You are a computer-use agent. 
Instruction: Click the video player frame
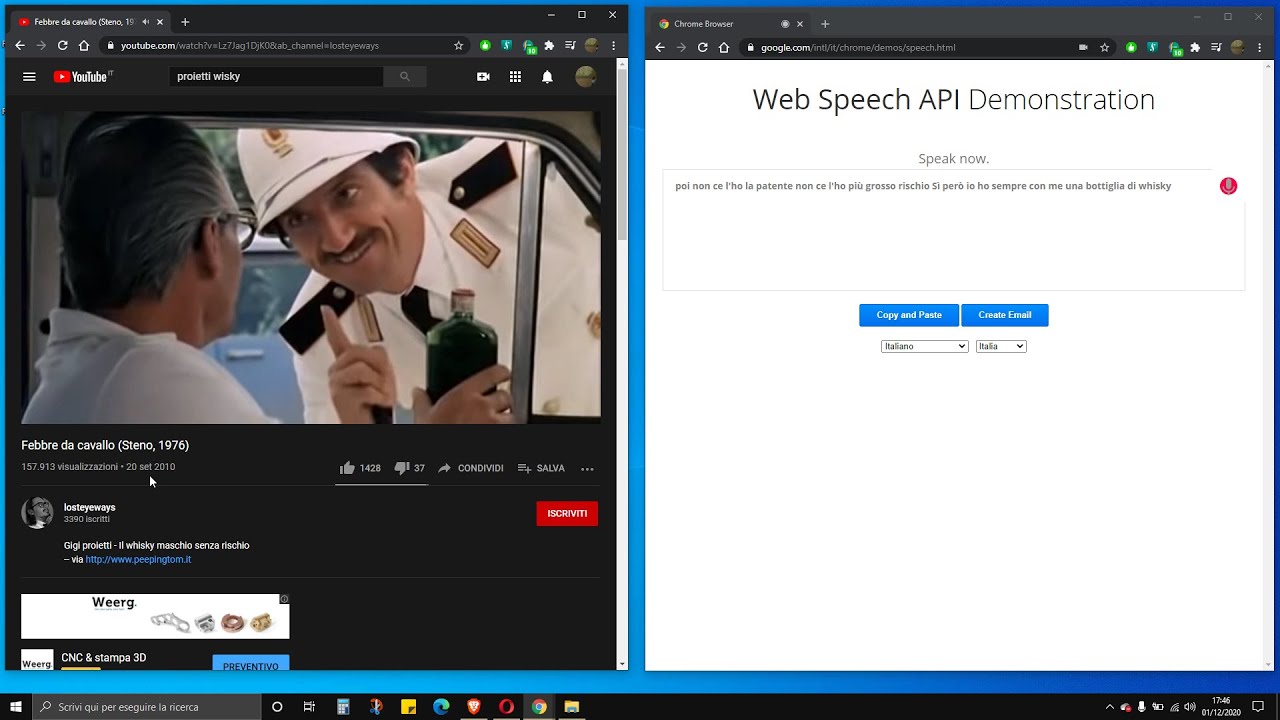click(311, 267)
